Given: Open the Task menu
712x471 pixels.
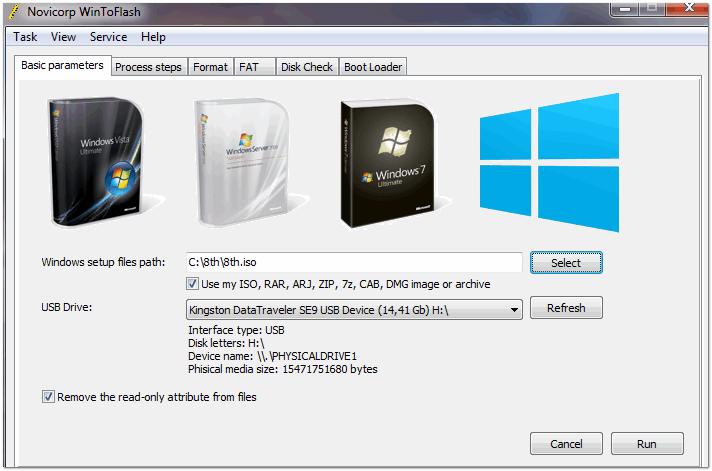Looking at the screenshot, I should tap(25, 37).
